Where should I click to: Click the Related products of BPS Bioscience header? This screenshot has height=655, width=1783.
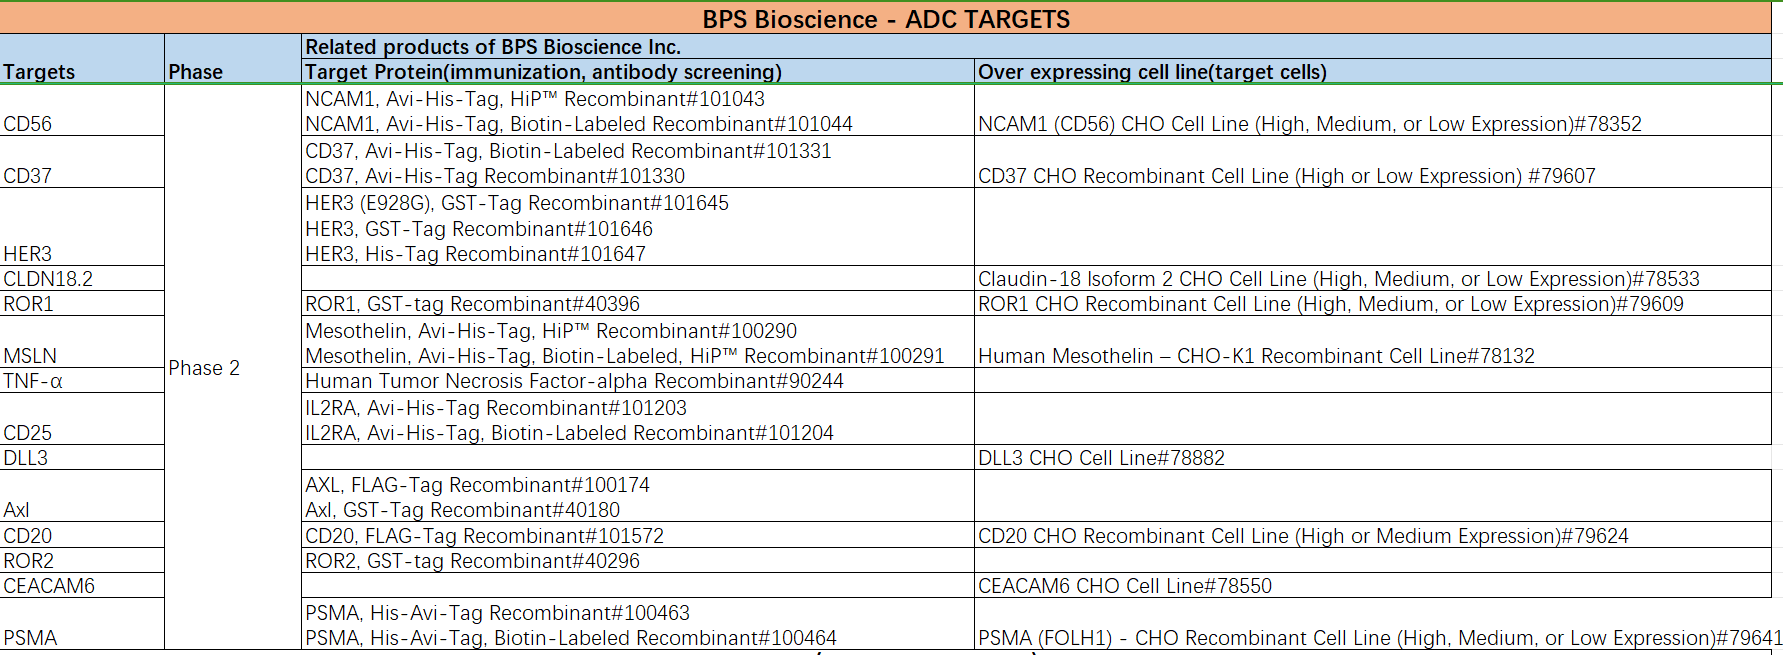[493, 47]
